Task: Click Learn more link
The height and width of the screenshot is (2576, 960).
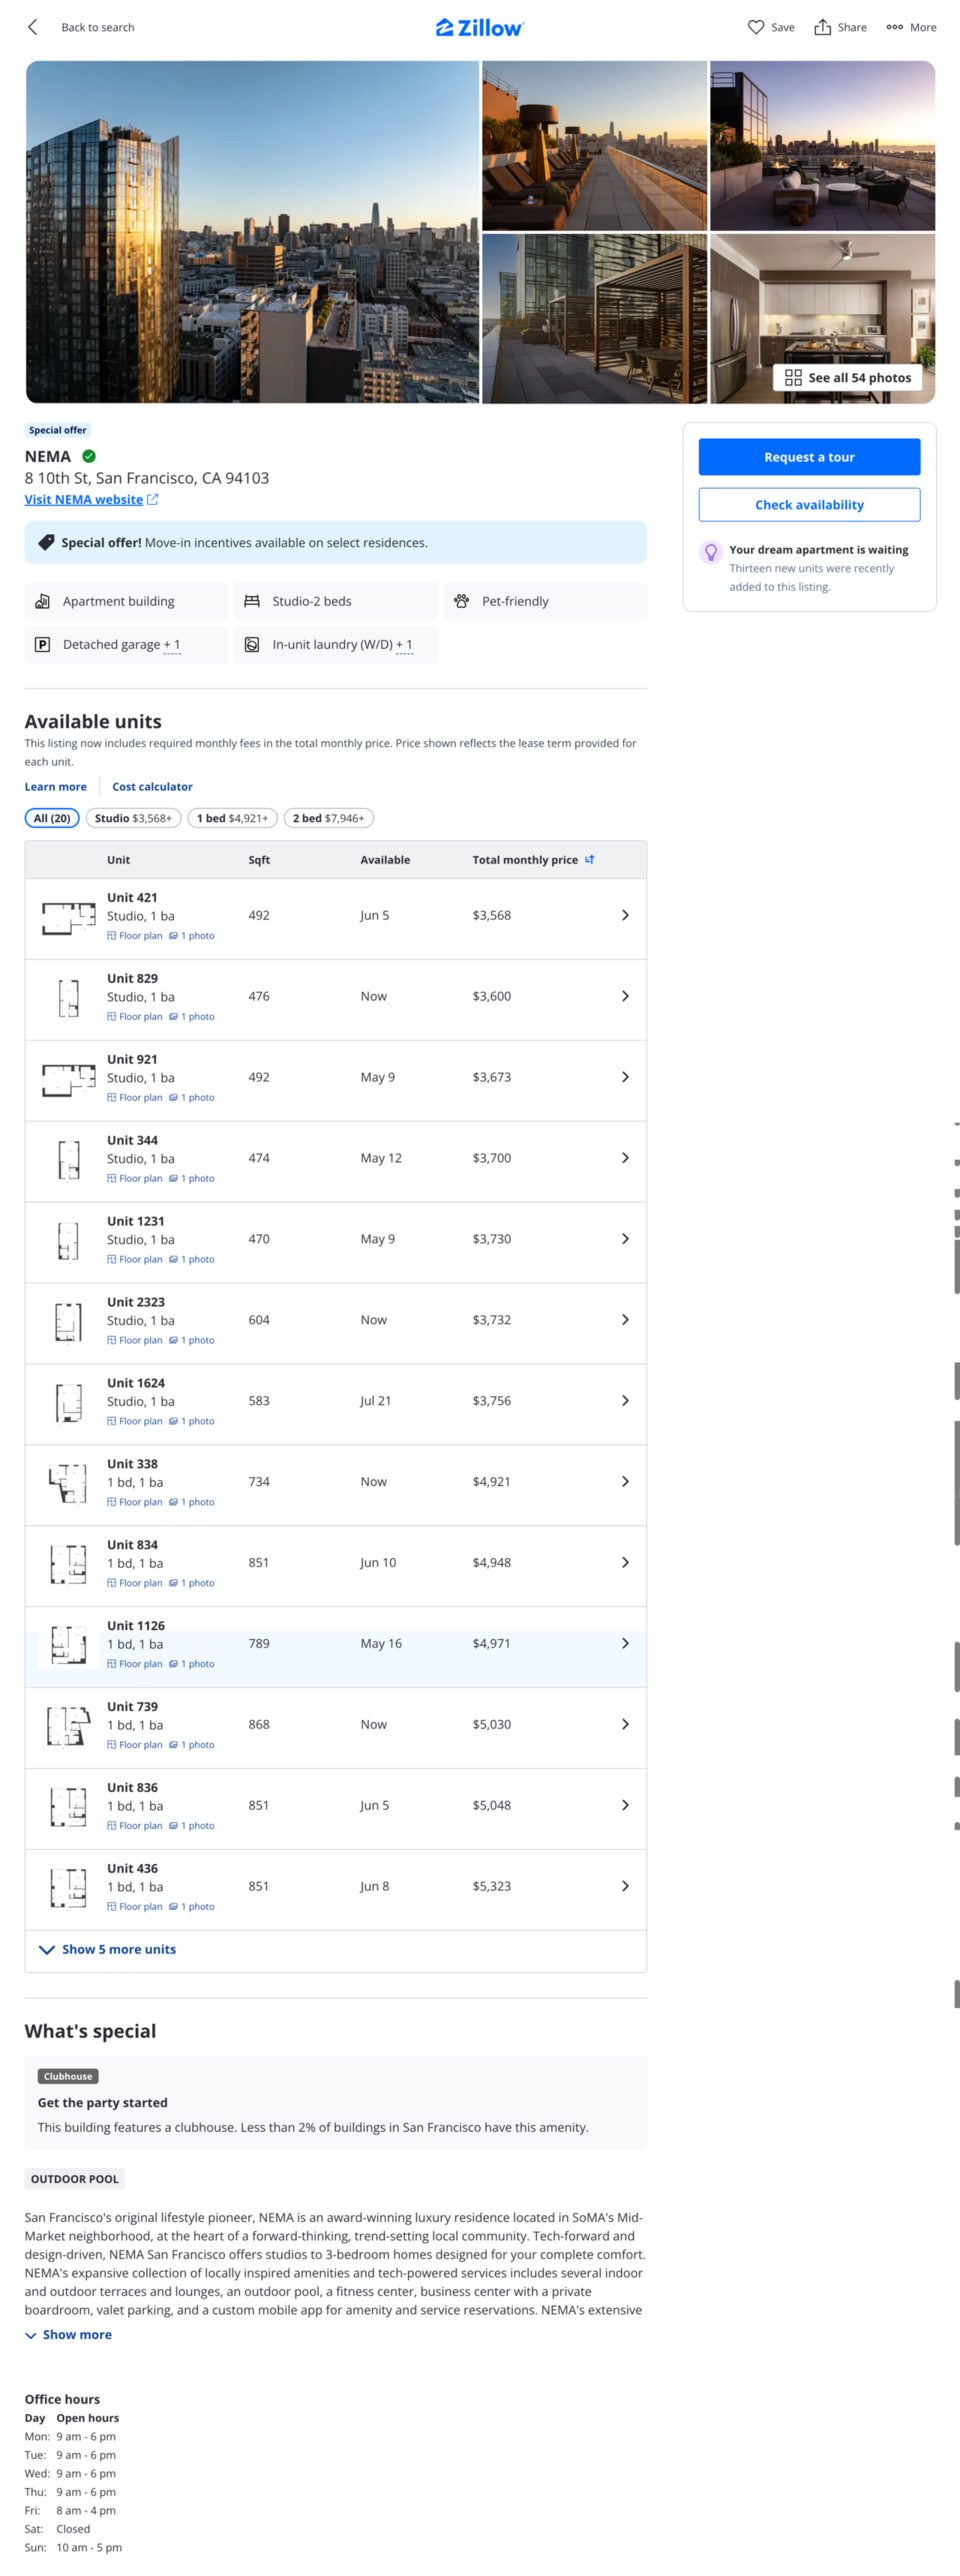Action: coord(56,786)
